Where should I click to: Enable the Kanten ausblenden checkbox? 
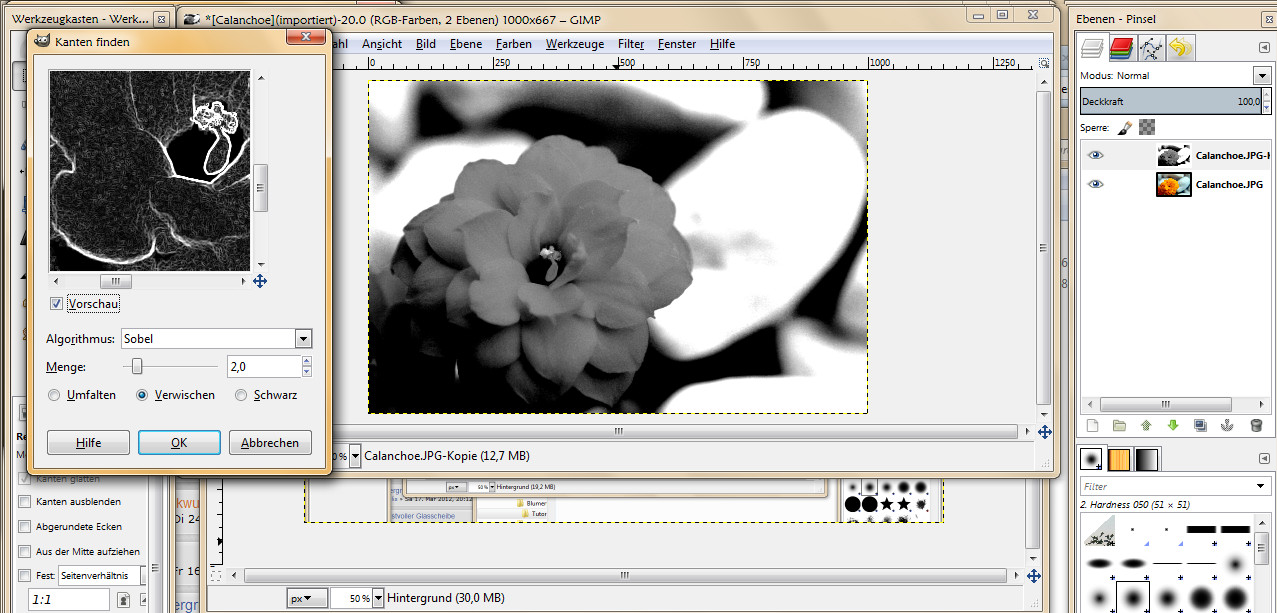click(25, 502)
